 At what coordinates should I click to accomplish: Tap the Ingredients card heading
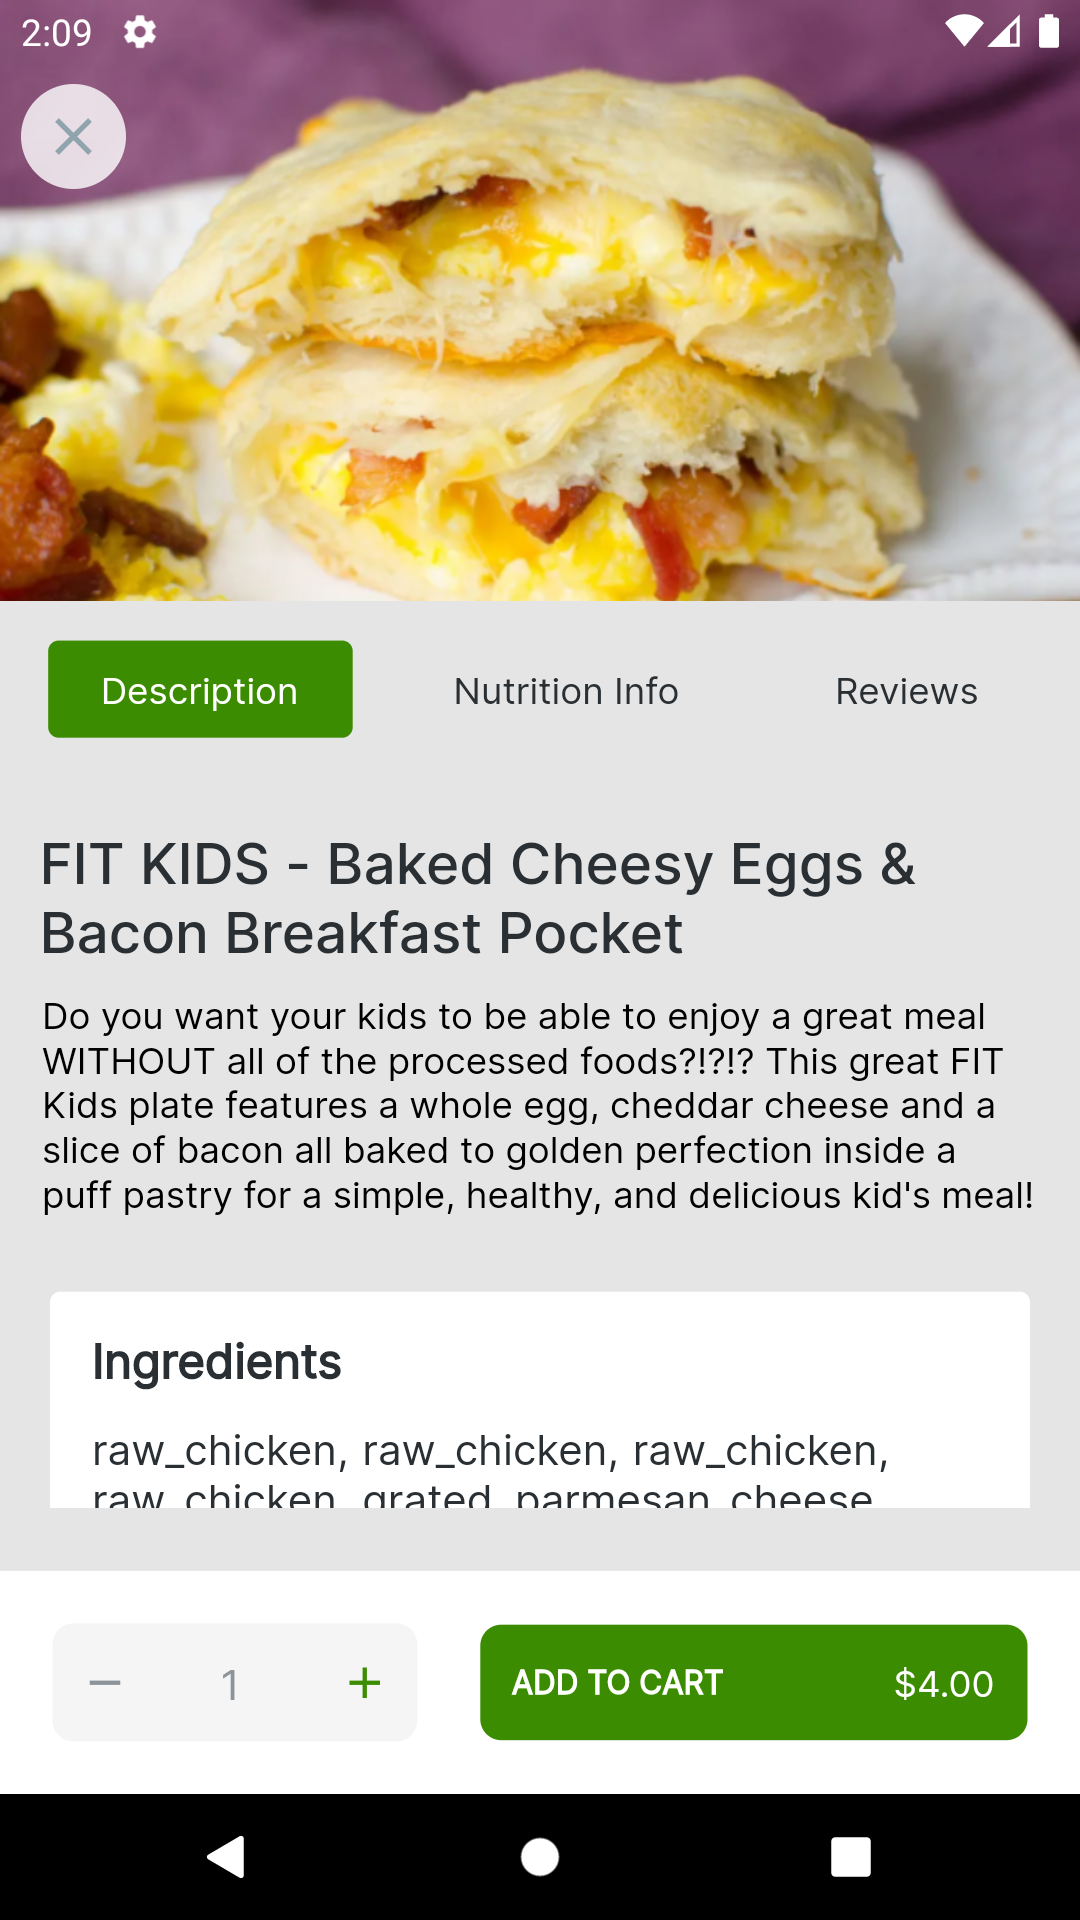pos(217,1362)
